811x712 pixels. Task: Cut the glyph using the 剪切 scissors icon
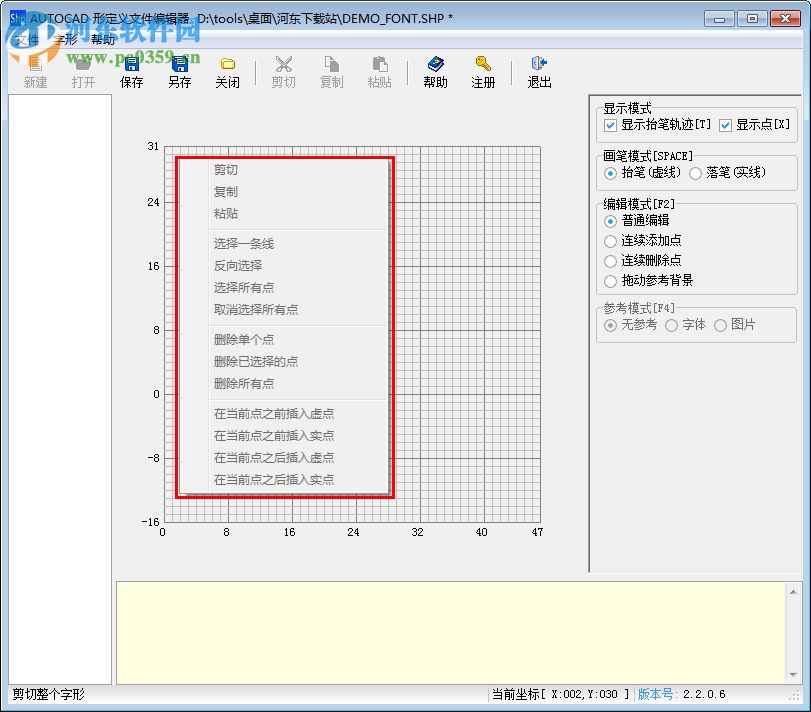282,70
